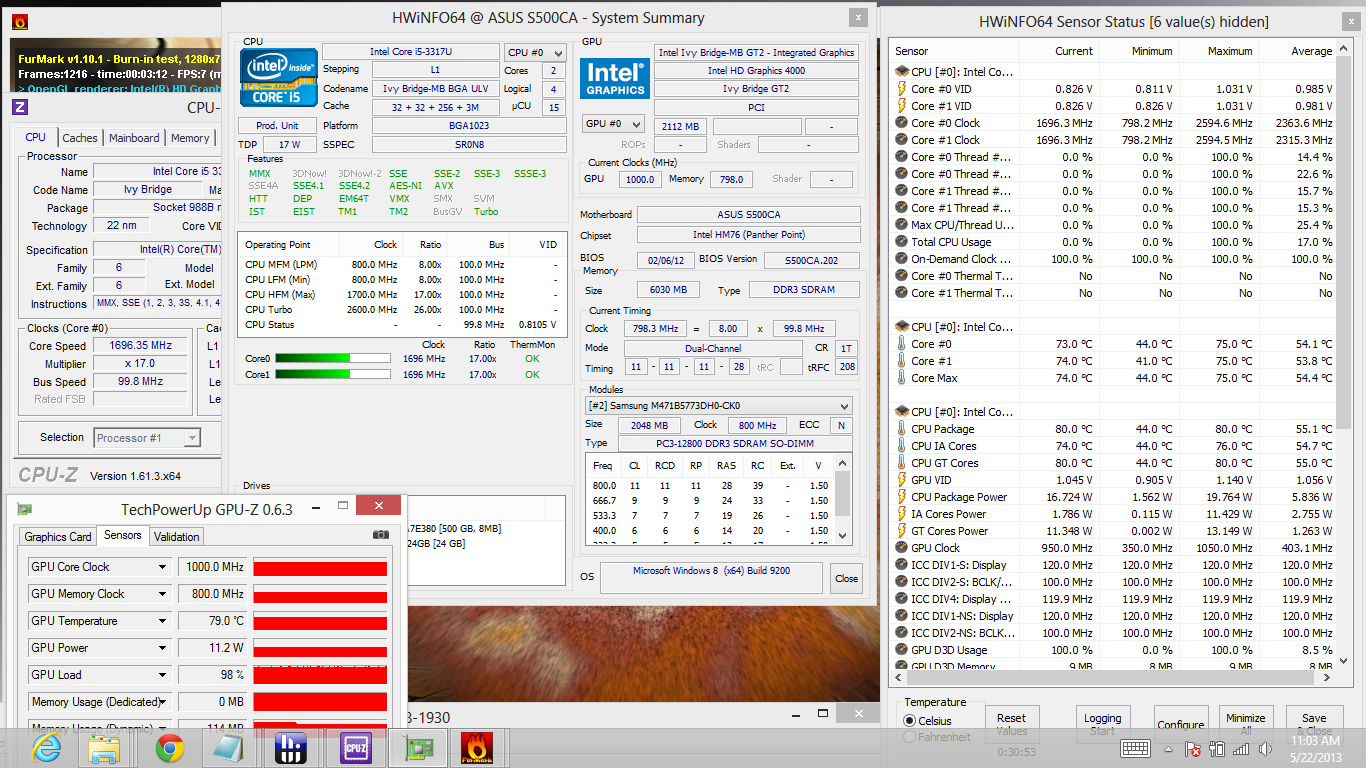This screenshot has height=768, width=1366.
Task: Click the thermometer icon beside CPU Package
Action: coord(900,429)
